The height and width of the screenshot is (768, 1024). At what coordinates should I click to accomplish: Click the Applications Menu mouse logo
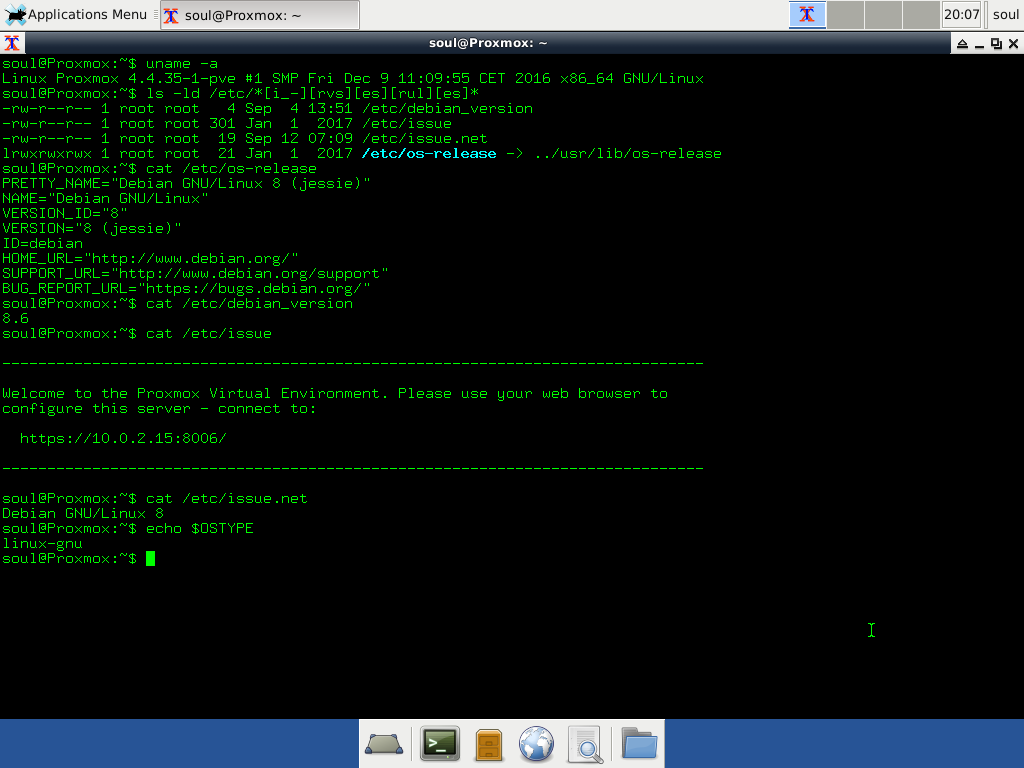[x=14, y=14]
